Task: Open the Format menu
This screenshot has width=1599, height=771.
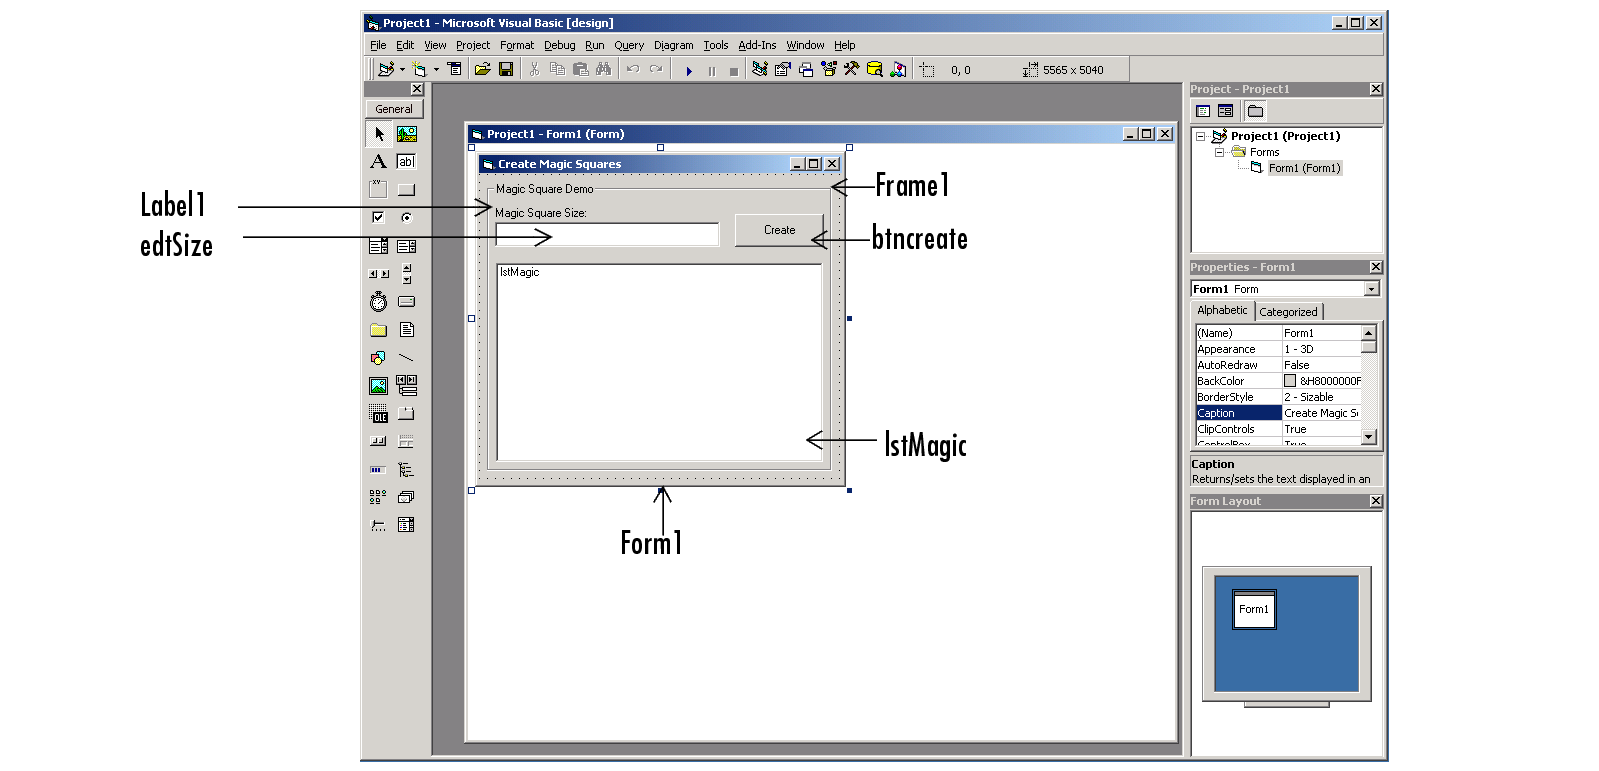Action: 517,45
